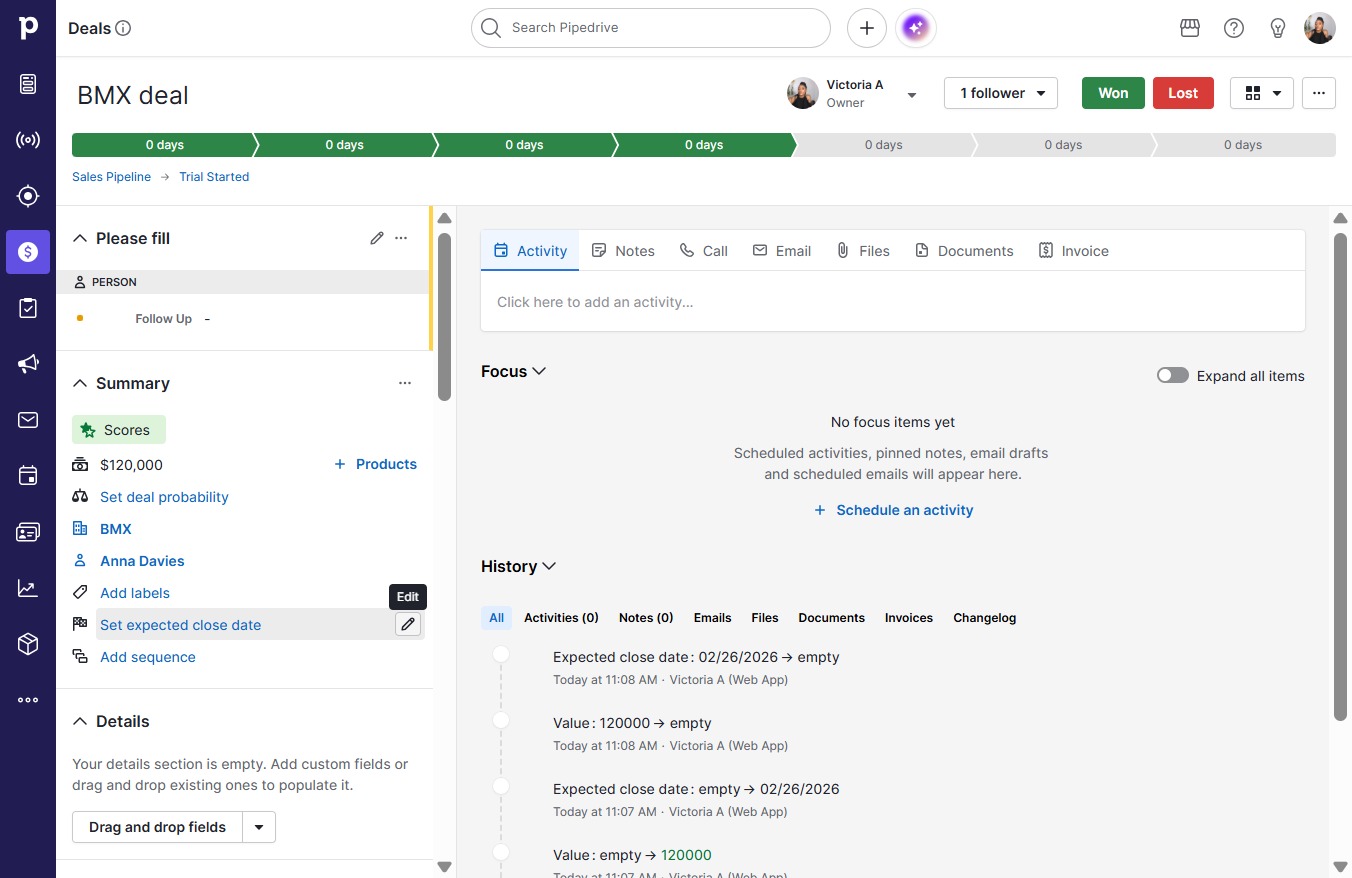Switch to the Documents tab

(x=964, y=251)
